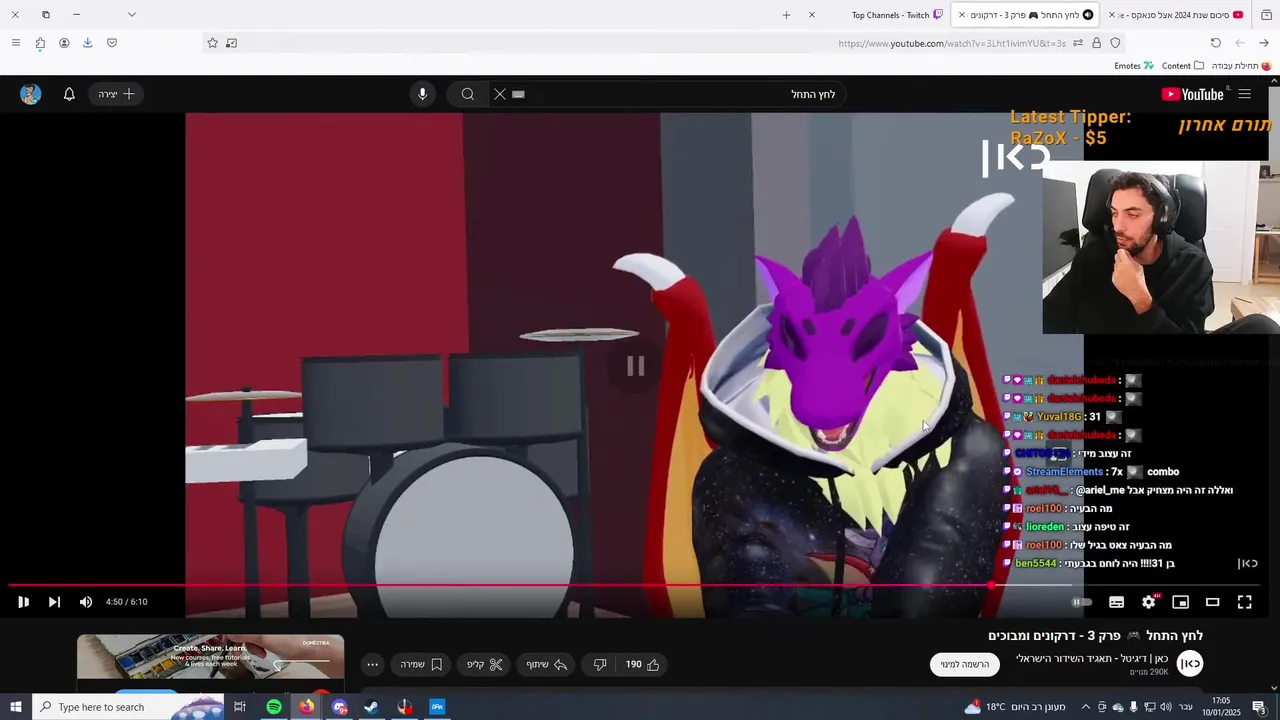Screen dimensions: 1280x720
Task: Go to the YouTube home logo
Action: 1192,94
